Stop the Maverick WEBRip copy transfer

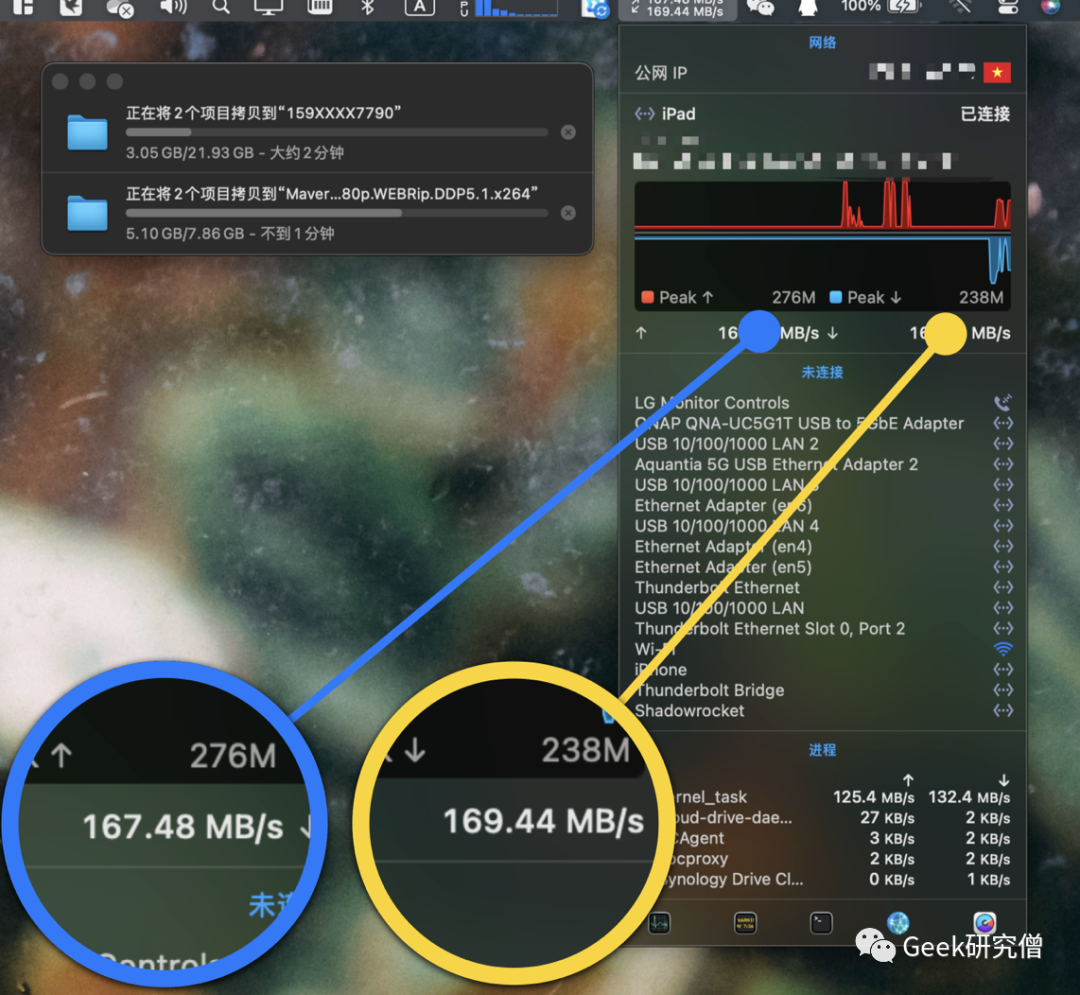568,213
